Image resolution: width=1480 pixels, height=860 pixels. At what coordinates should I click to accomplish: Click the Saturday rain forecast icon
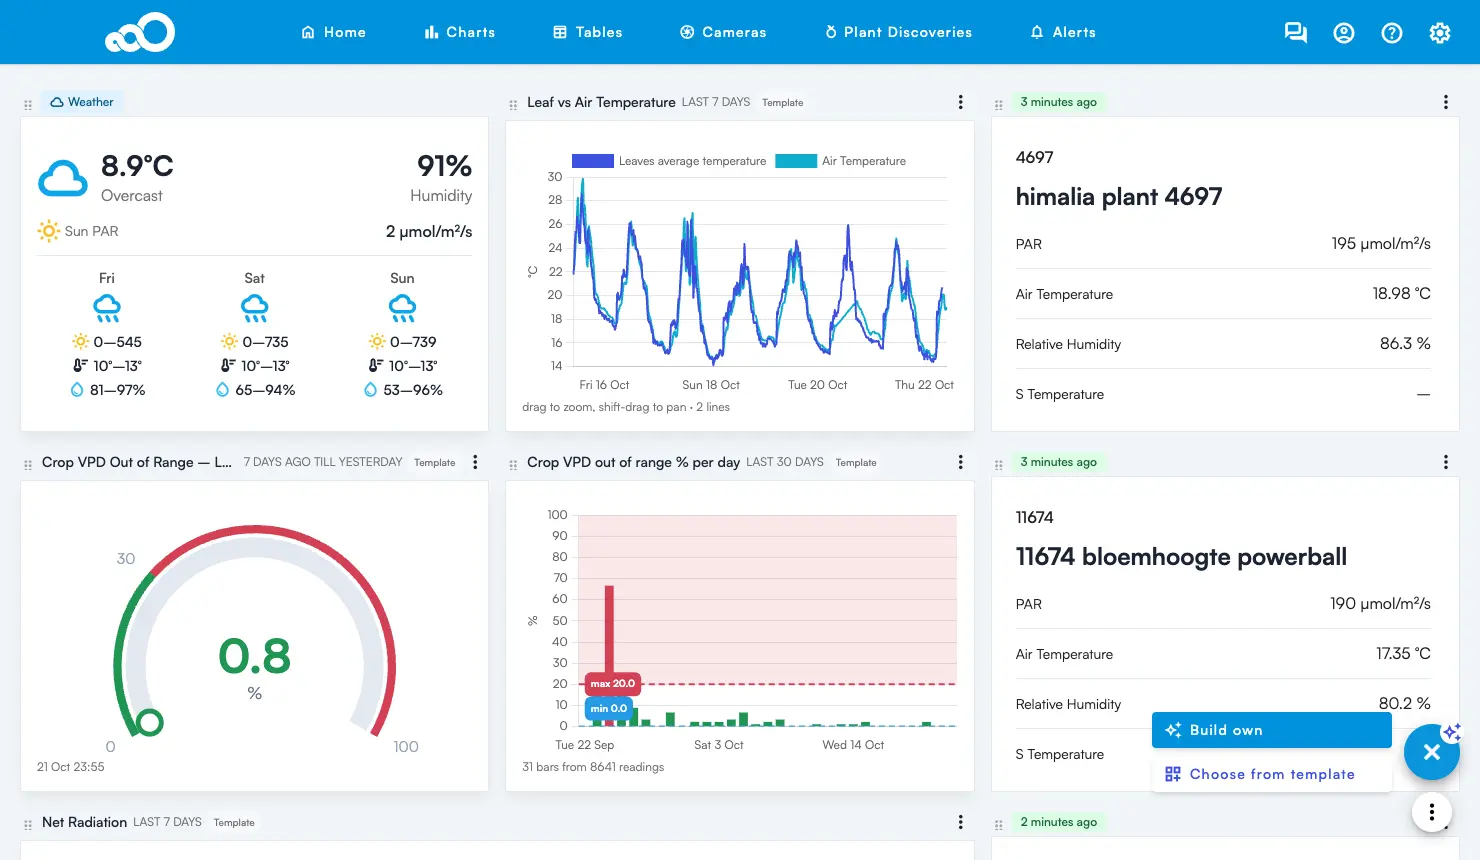point(255,308)
